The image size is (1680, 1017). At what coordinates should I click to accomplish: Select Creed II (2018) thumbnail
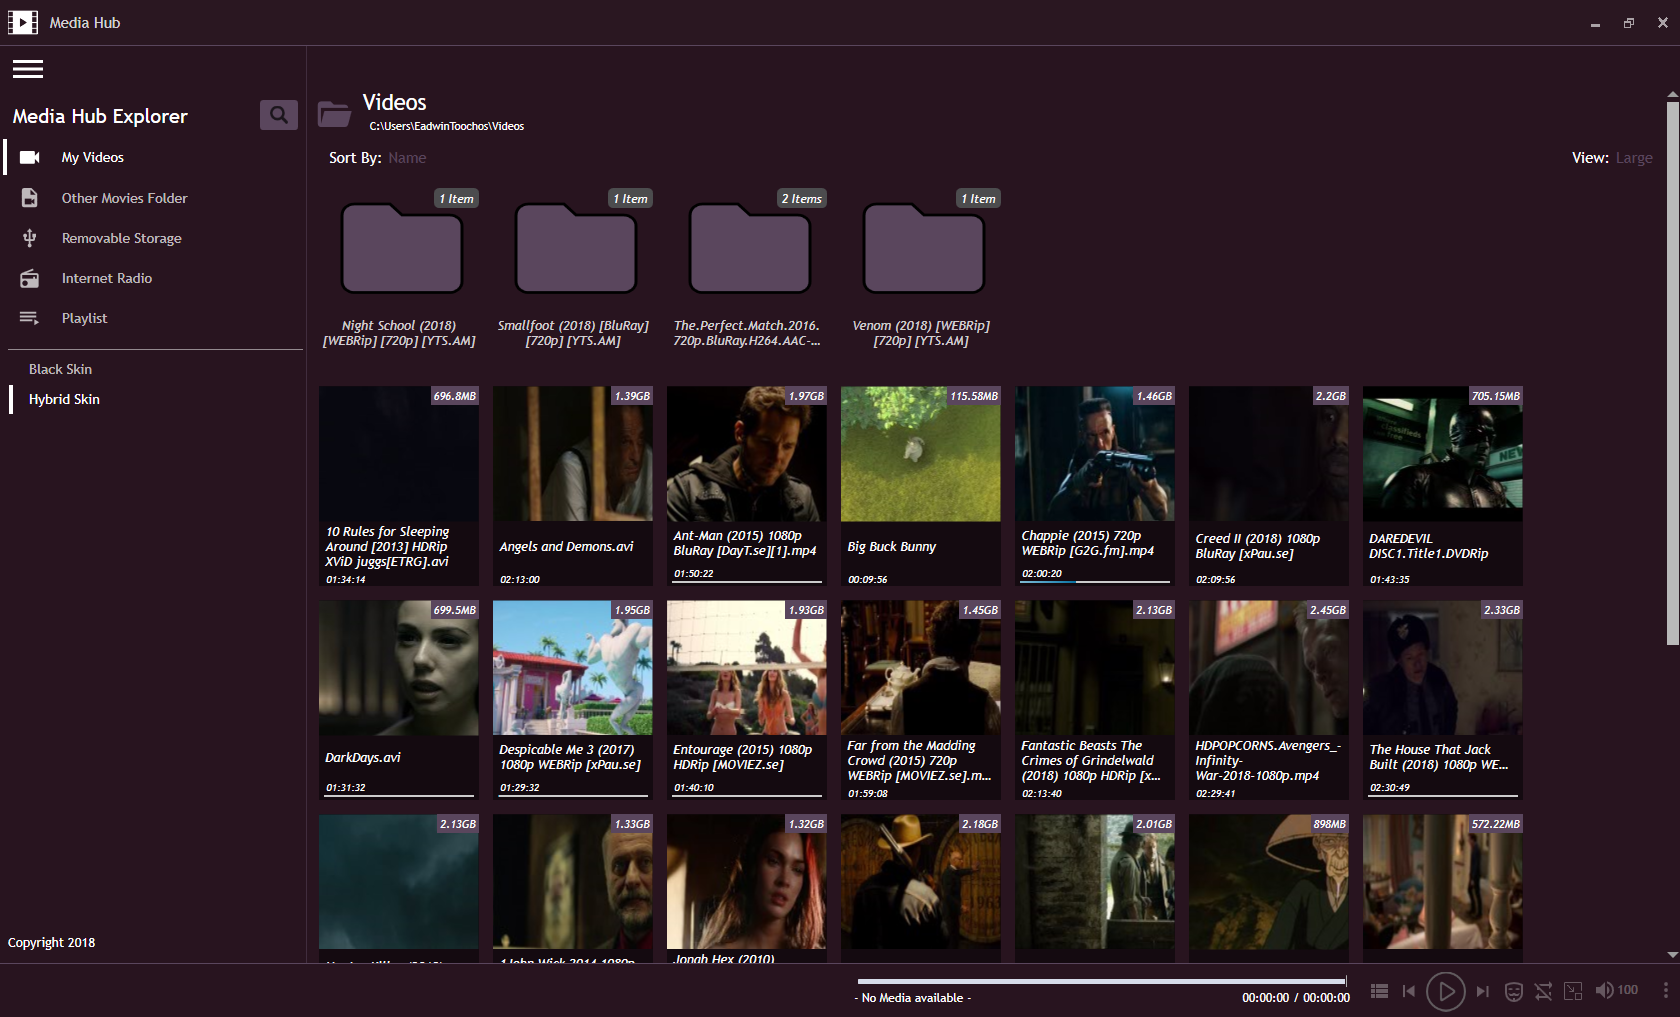(x=1269, y=454)
